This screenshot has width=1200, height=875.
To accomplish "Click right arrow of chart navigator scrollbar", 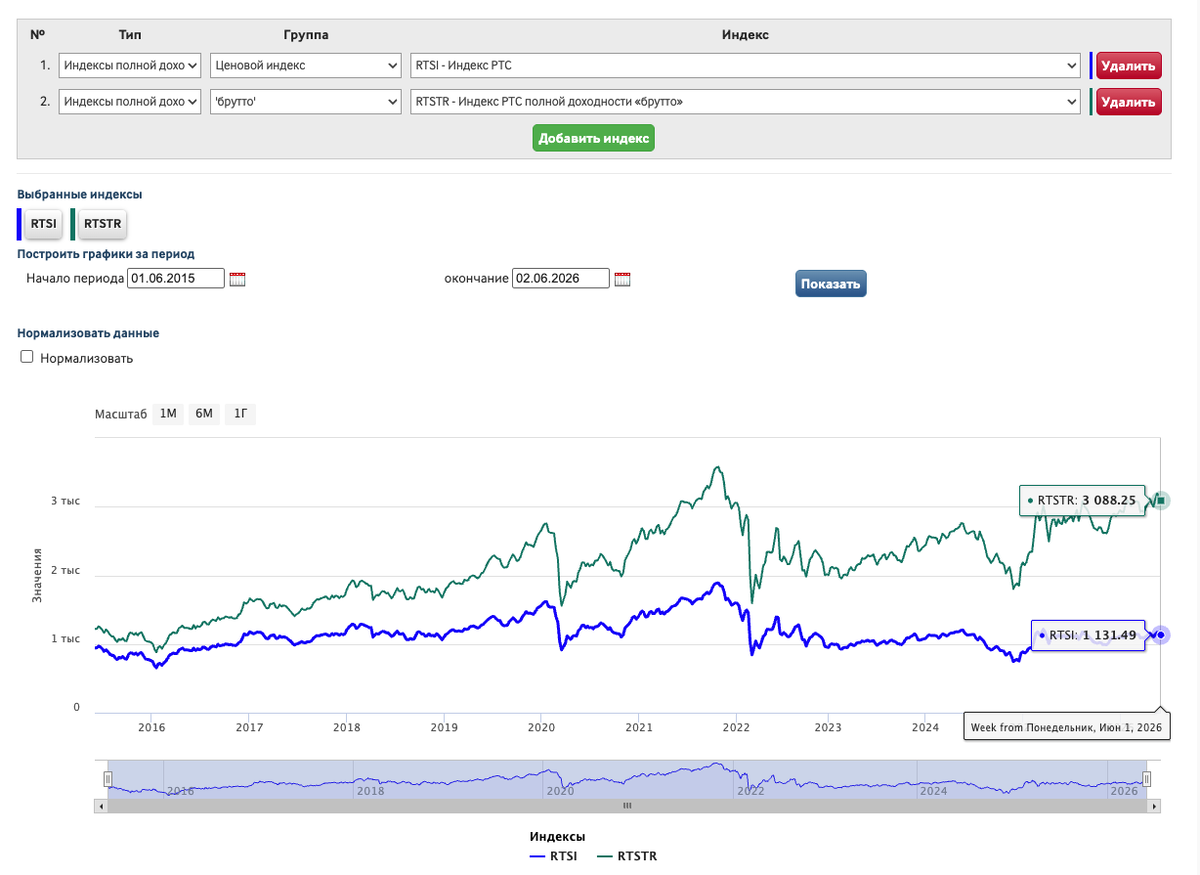I will click(1154, 805).
